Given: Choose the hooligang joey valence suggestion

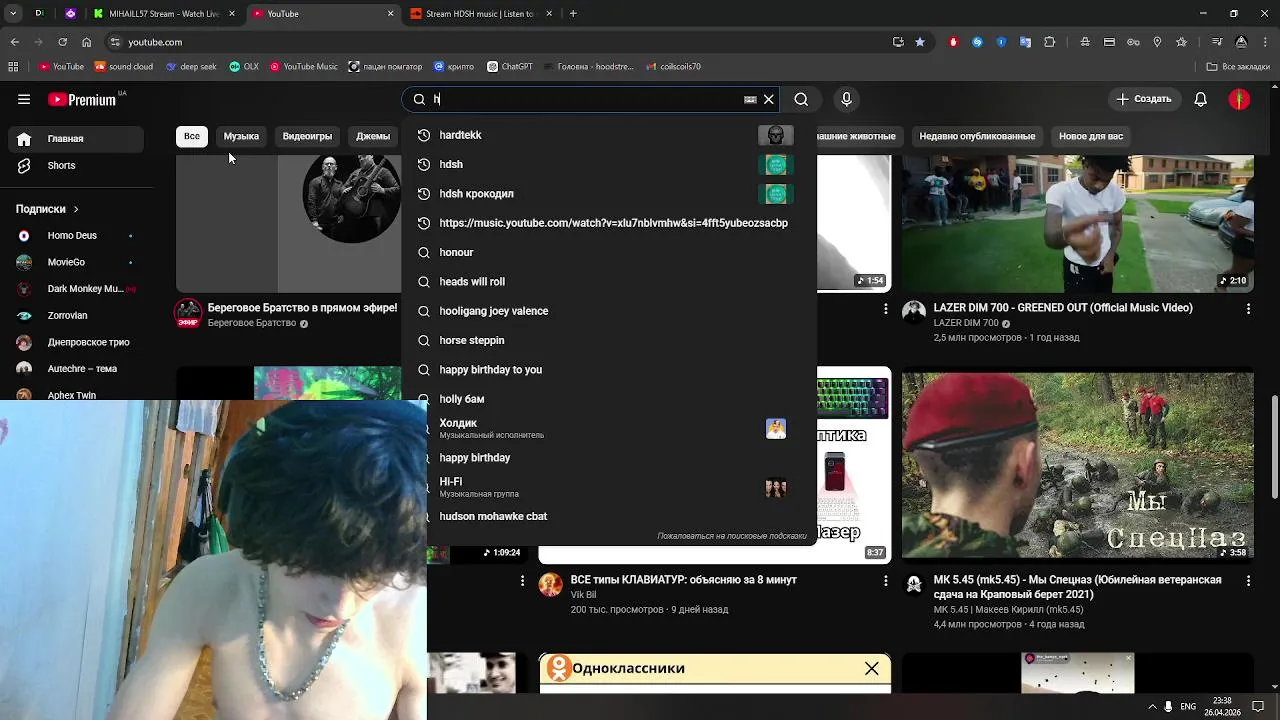Looking at the screenshot, I should [608, 311].
